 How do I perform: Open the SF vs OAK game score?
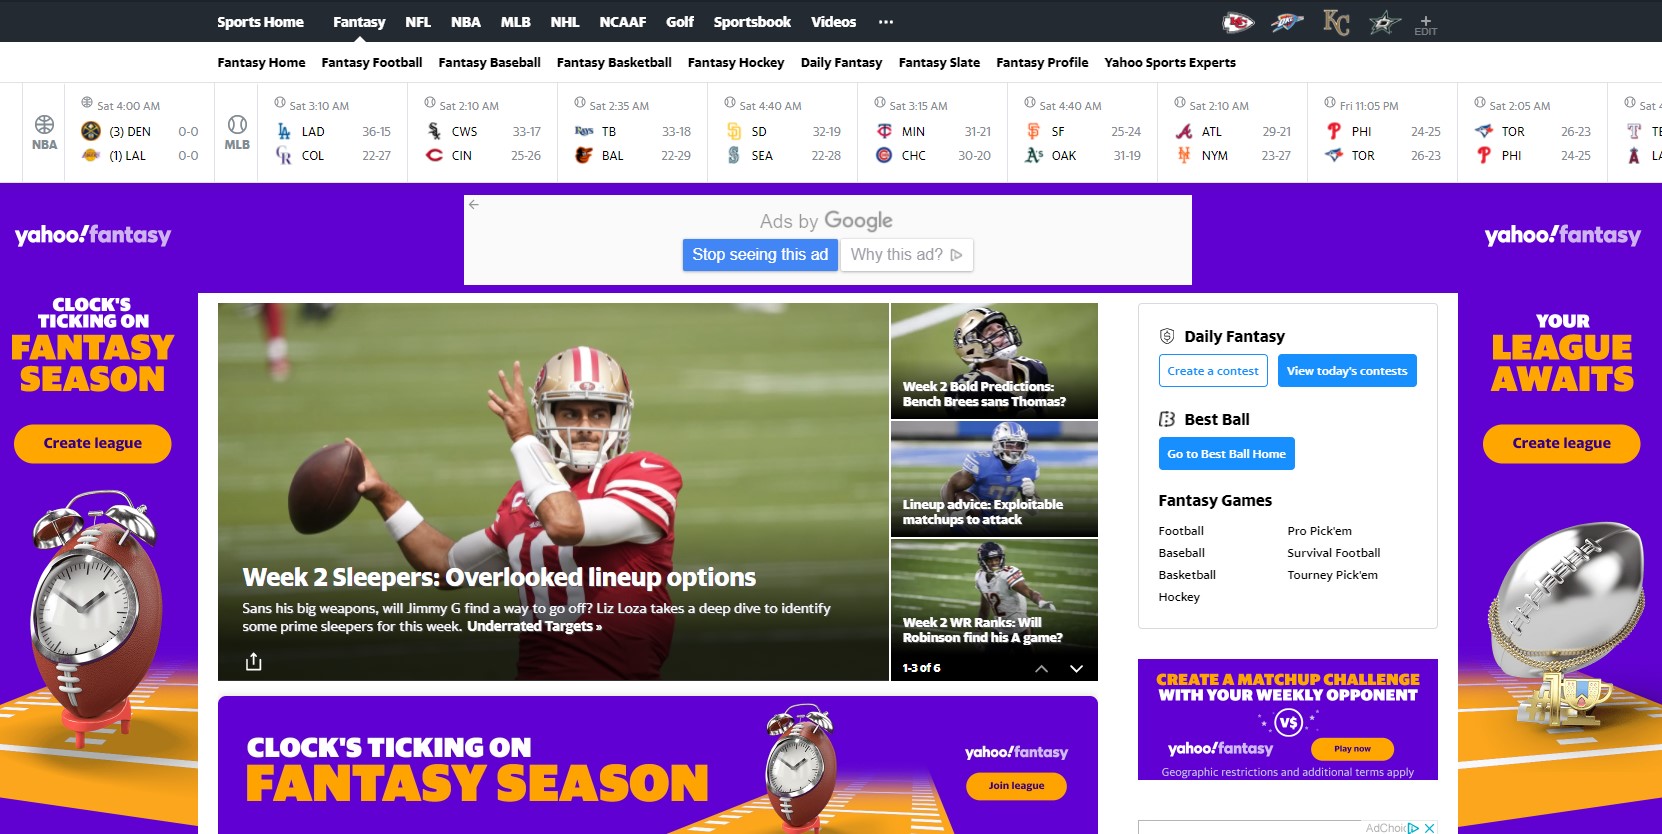[x=1083, y=132]
